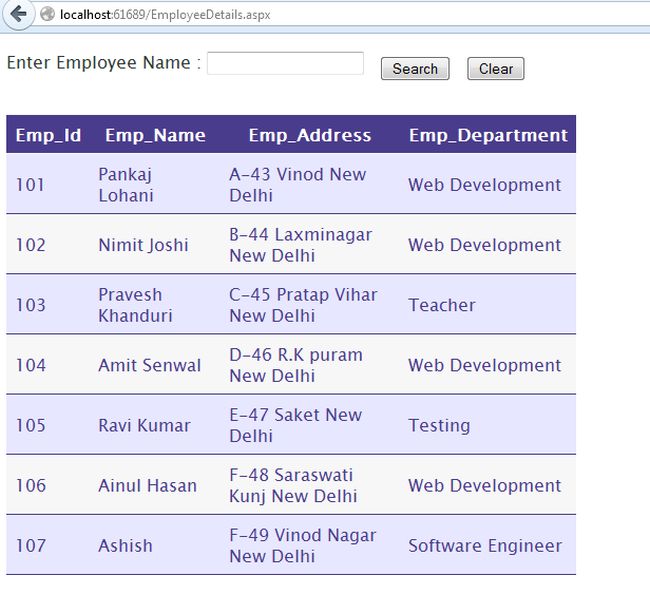
Task: Click the globe site icon in address bar
Action: (x=48, y=15)
